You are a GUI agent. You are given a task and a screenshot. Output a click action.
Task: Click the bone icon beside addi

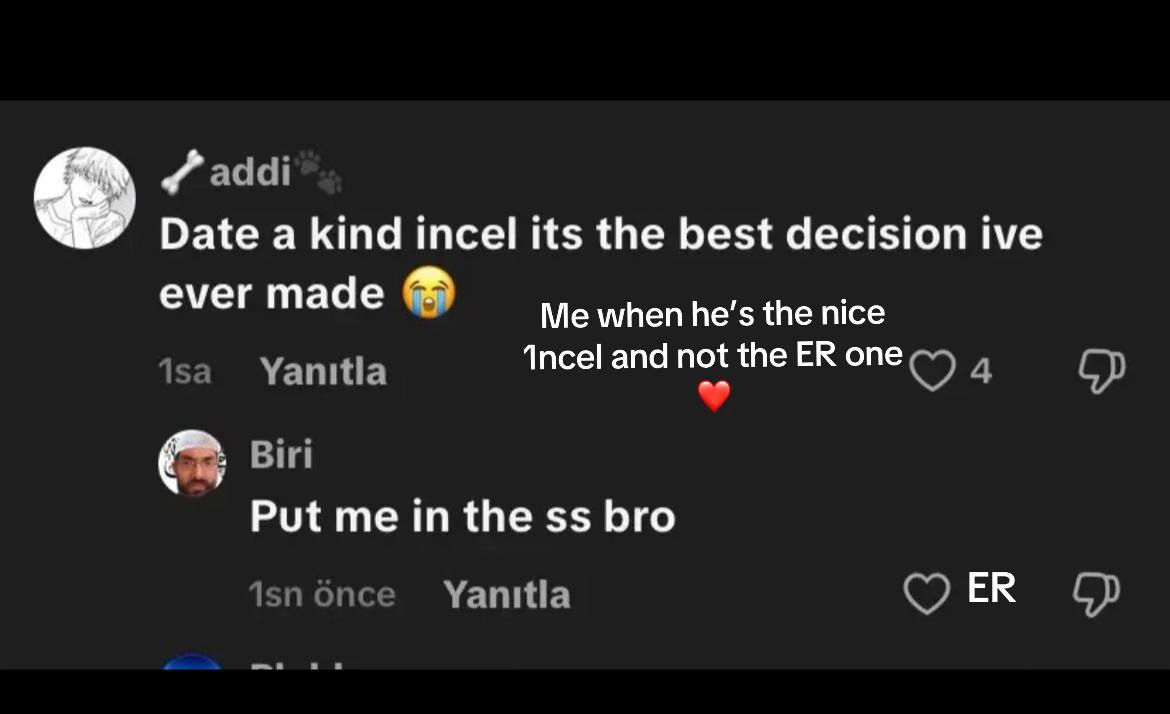tap(183, 172)
